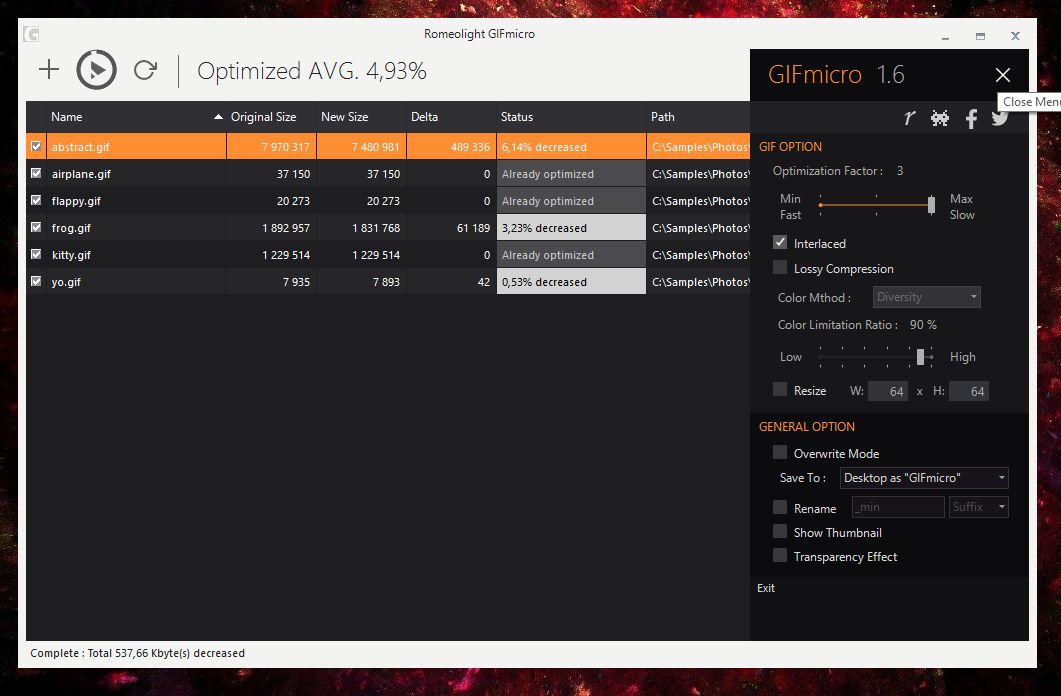Select the kitty.gif file name

pos(71,255)
